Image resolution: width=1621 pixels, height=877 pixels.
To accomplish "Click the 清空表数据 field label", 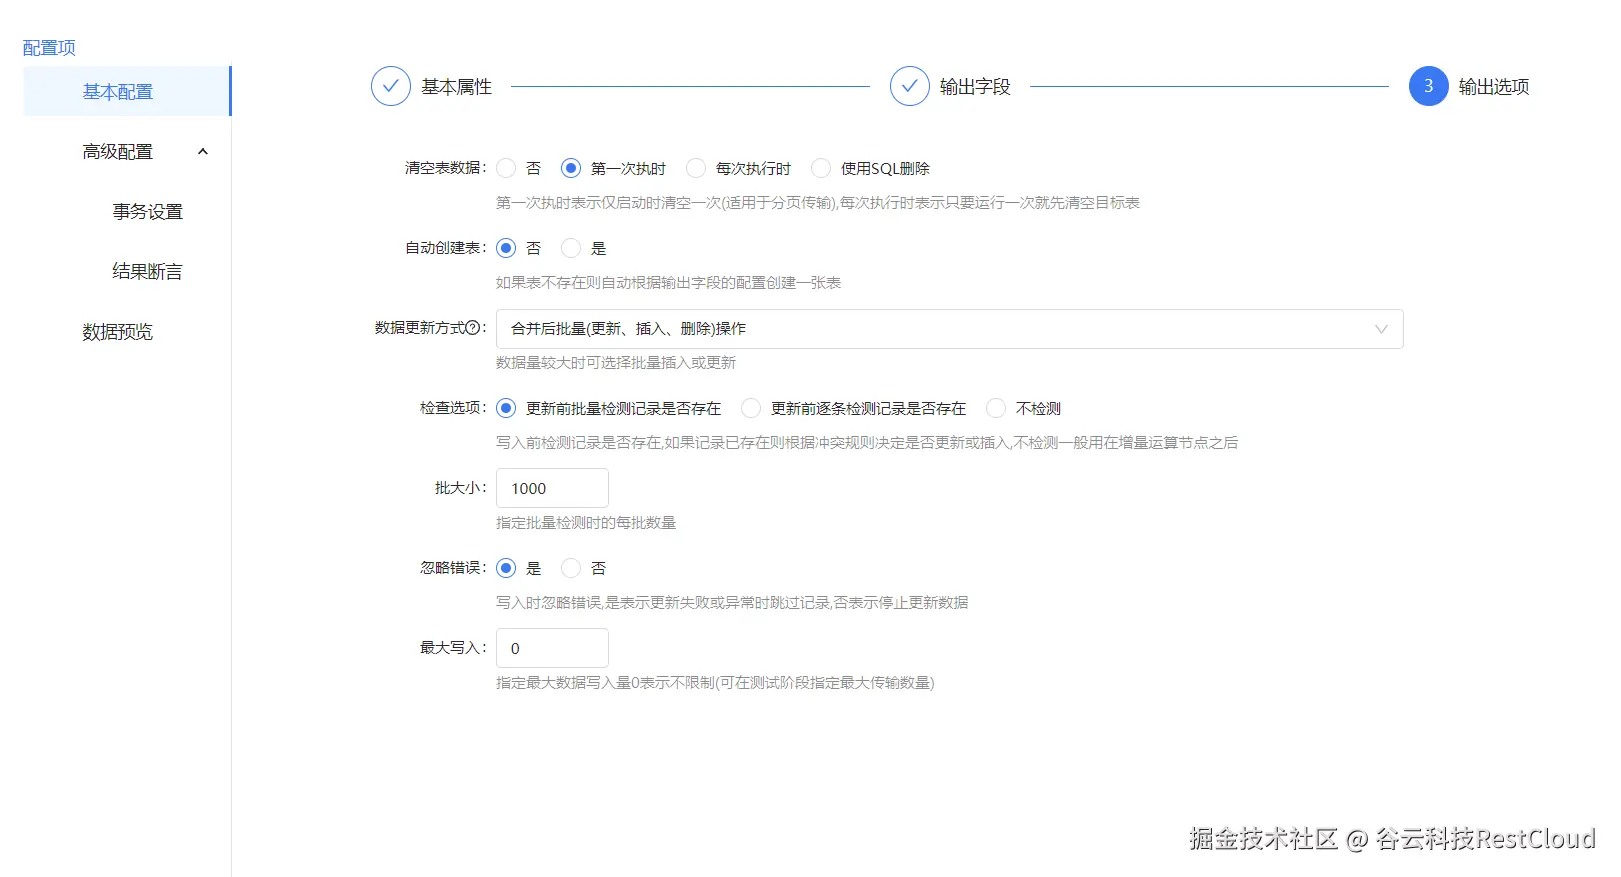I will (x=445, y=168).
